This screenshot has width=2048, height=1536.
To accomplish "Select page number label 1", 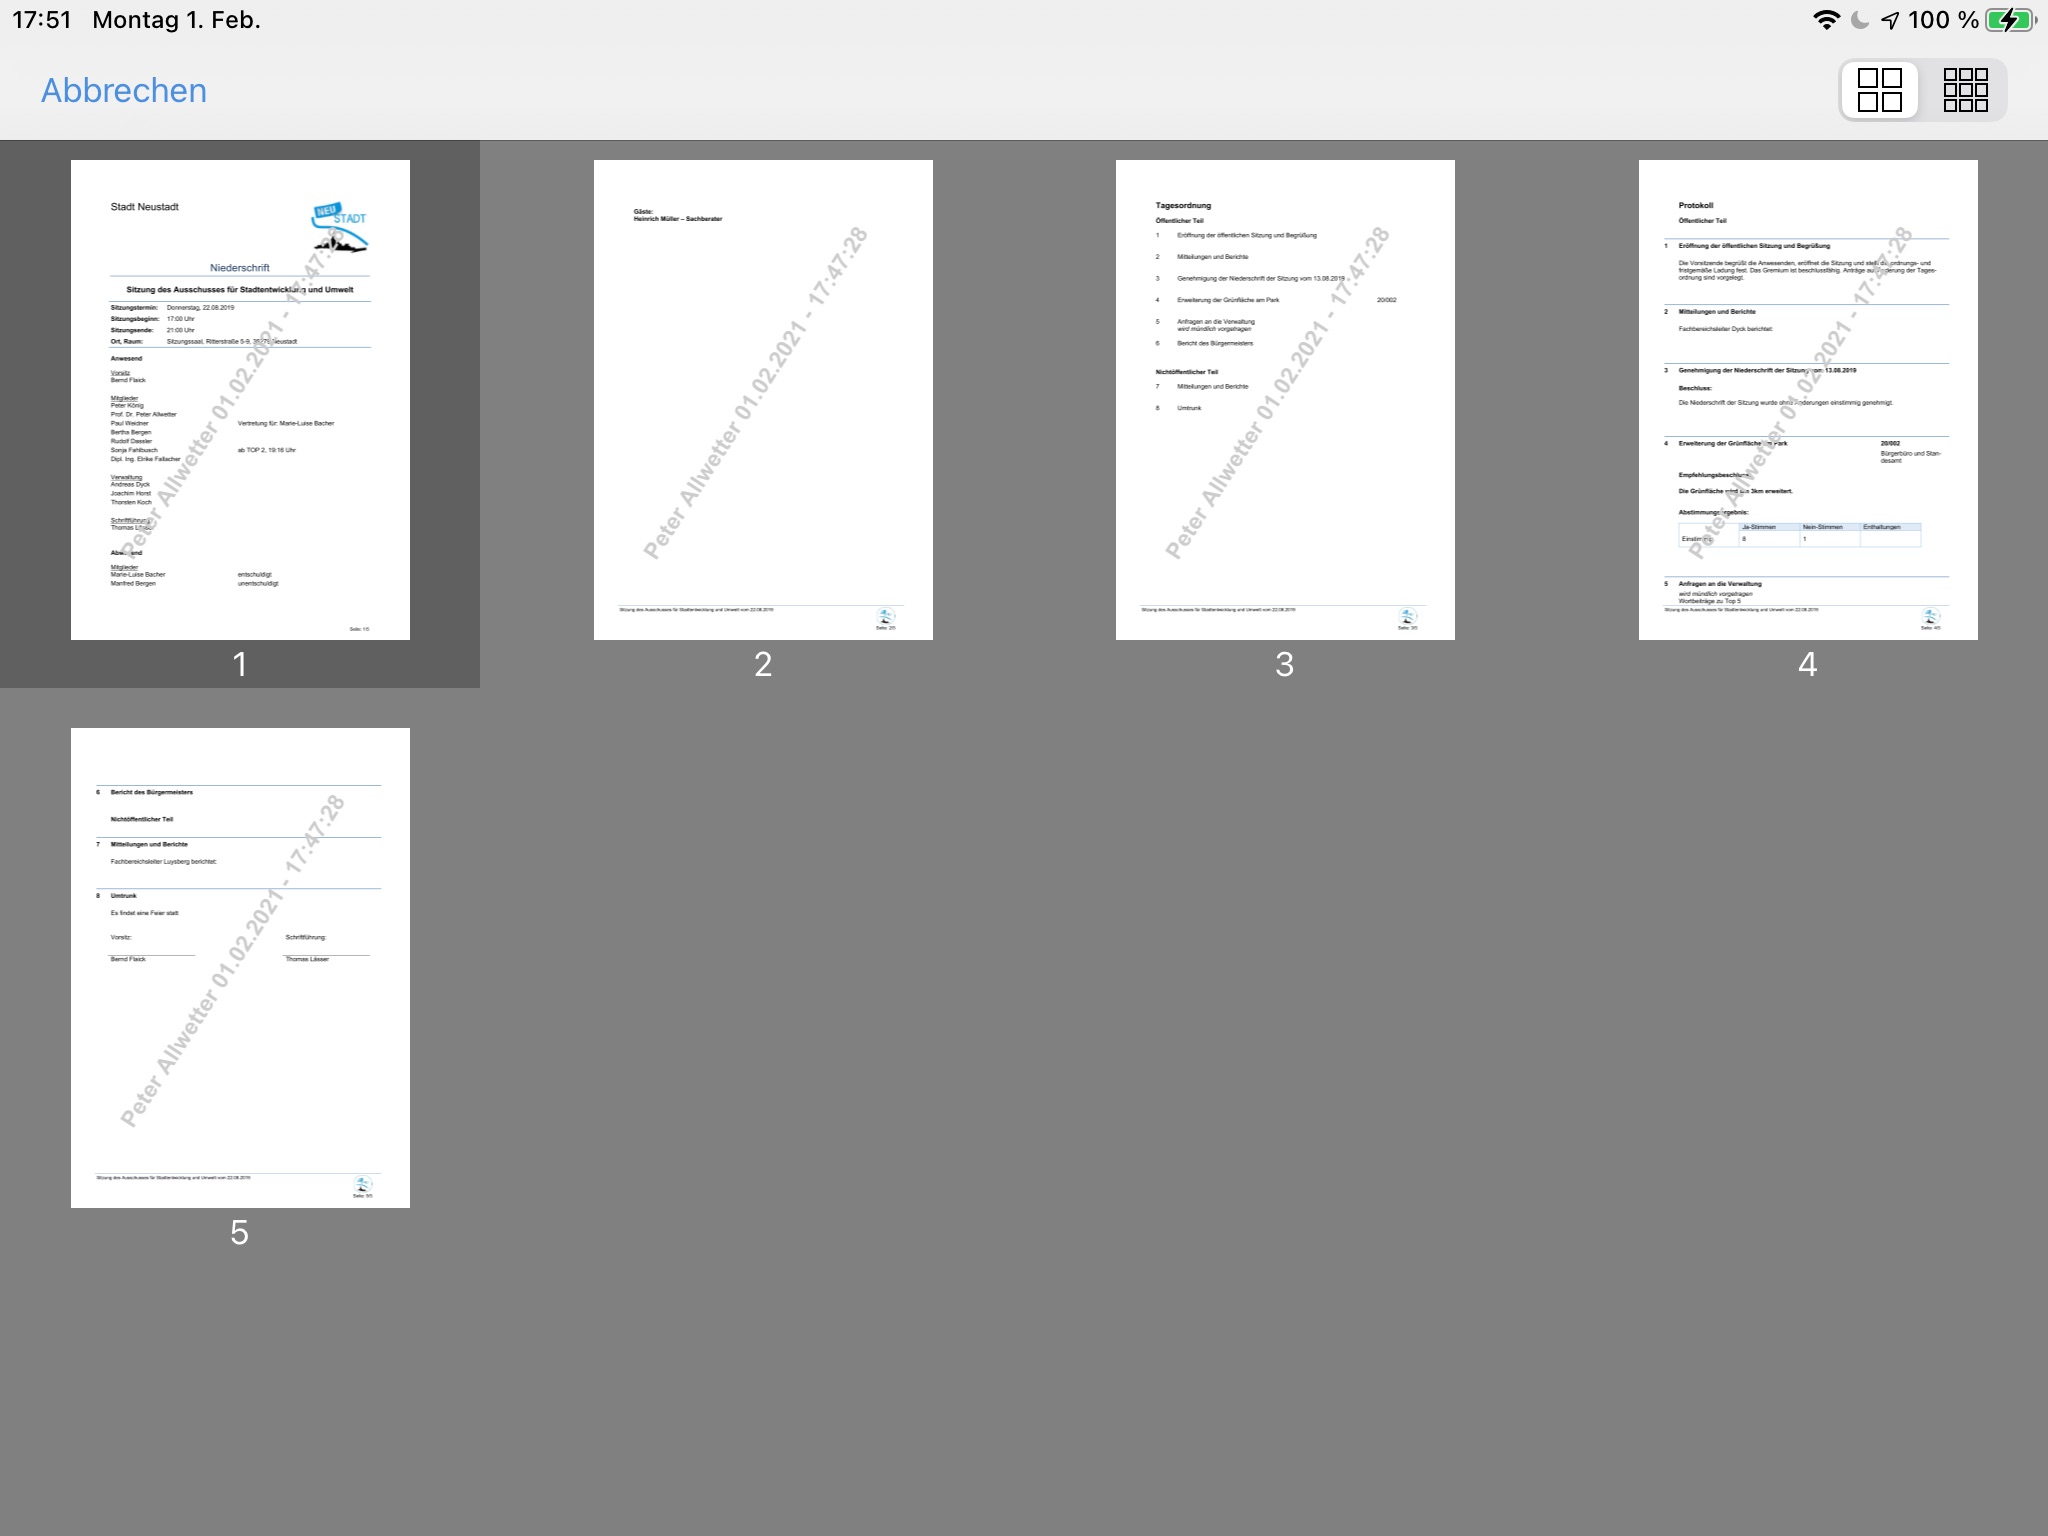I will pyautogui.click(x=240, y=664).
